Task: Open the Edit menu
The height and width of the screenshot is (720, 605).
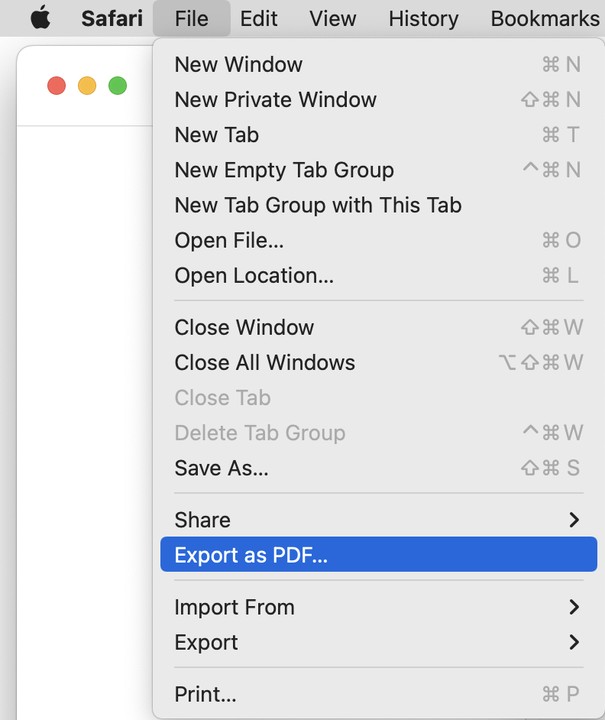Action: [259, 18]
